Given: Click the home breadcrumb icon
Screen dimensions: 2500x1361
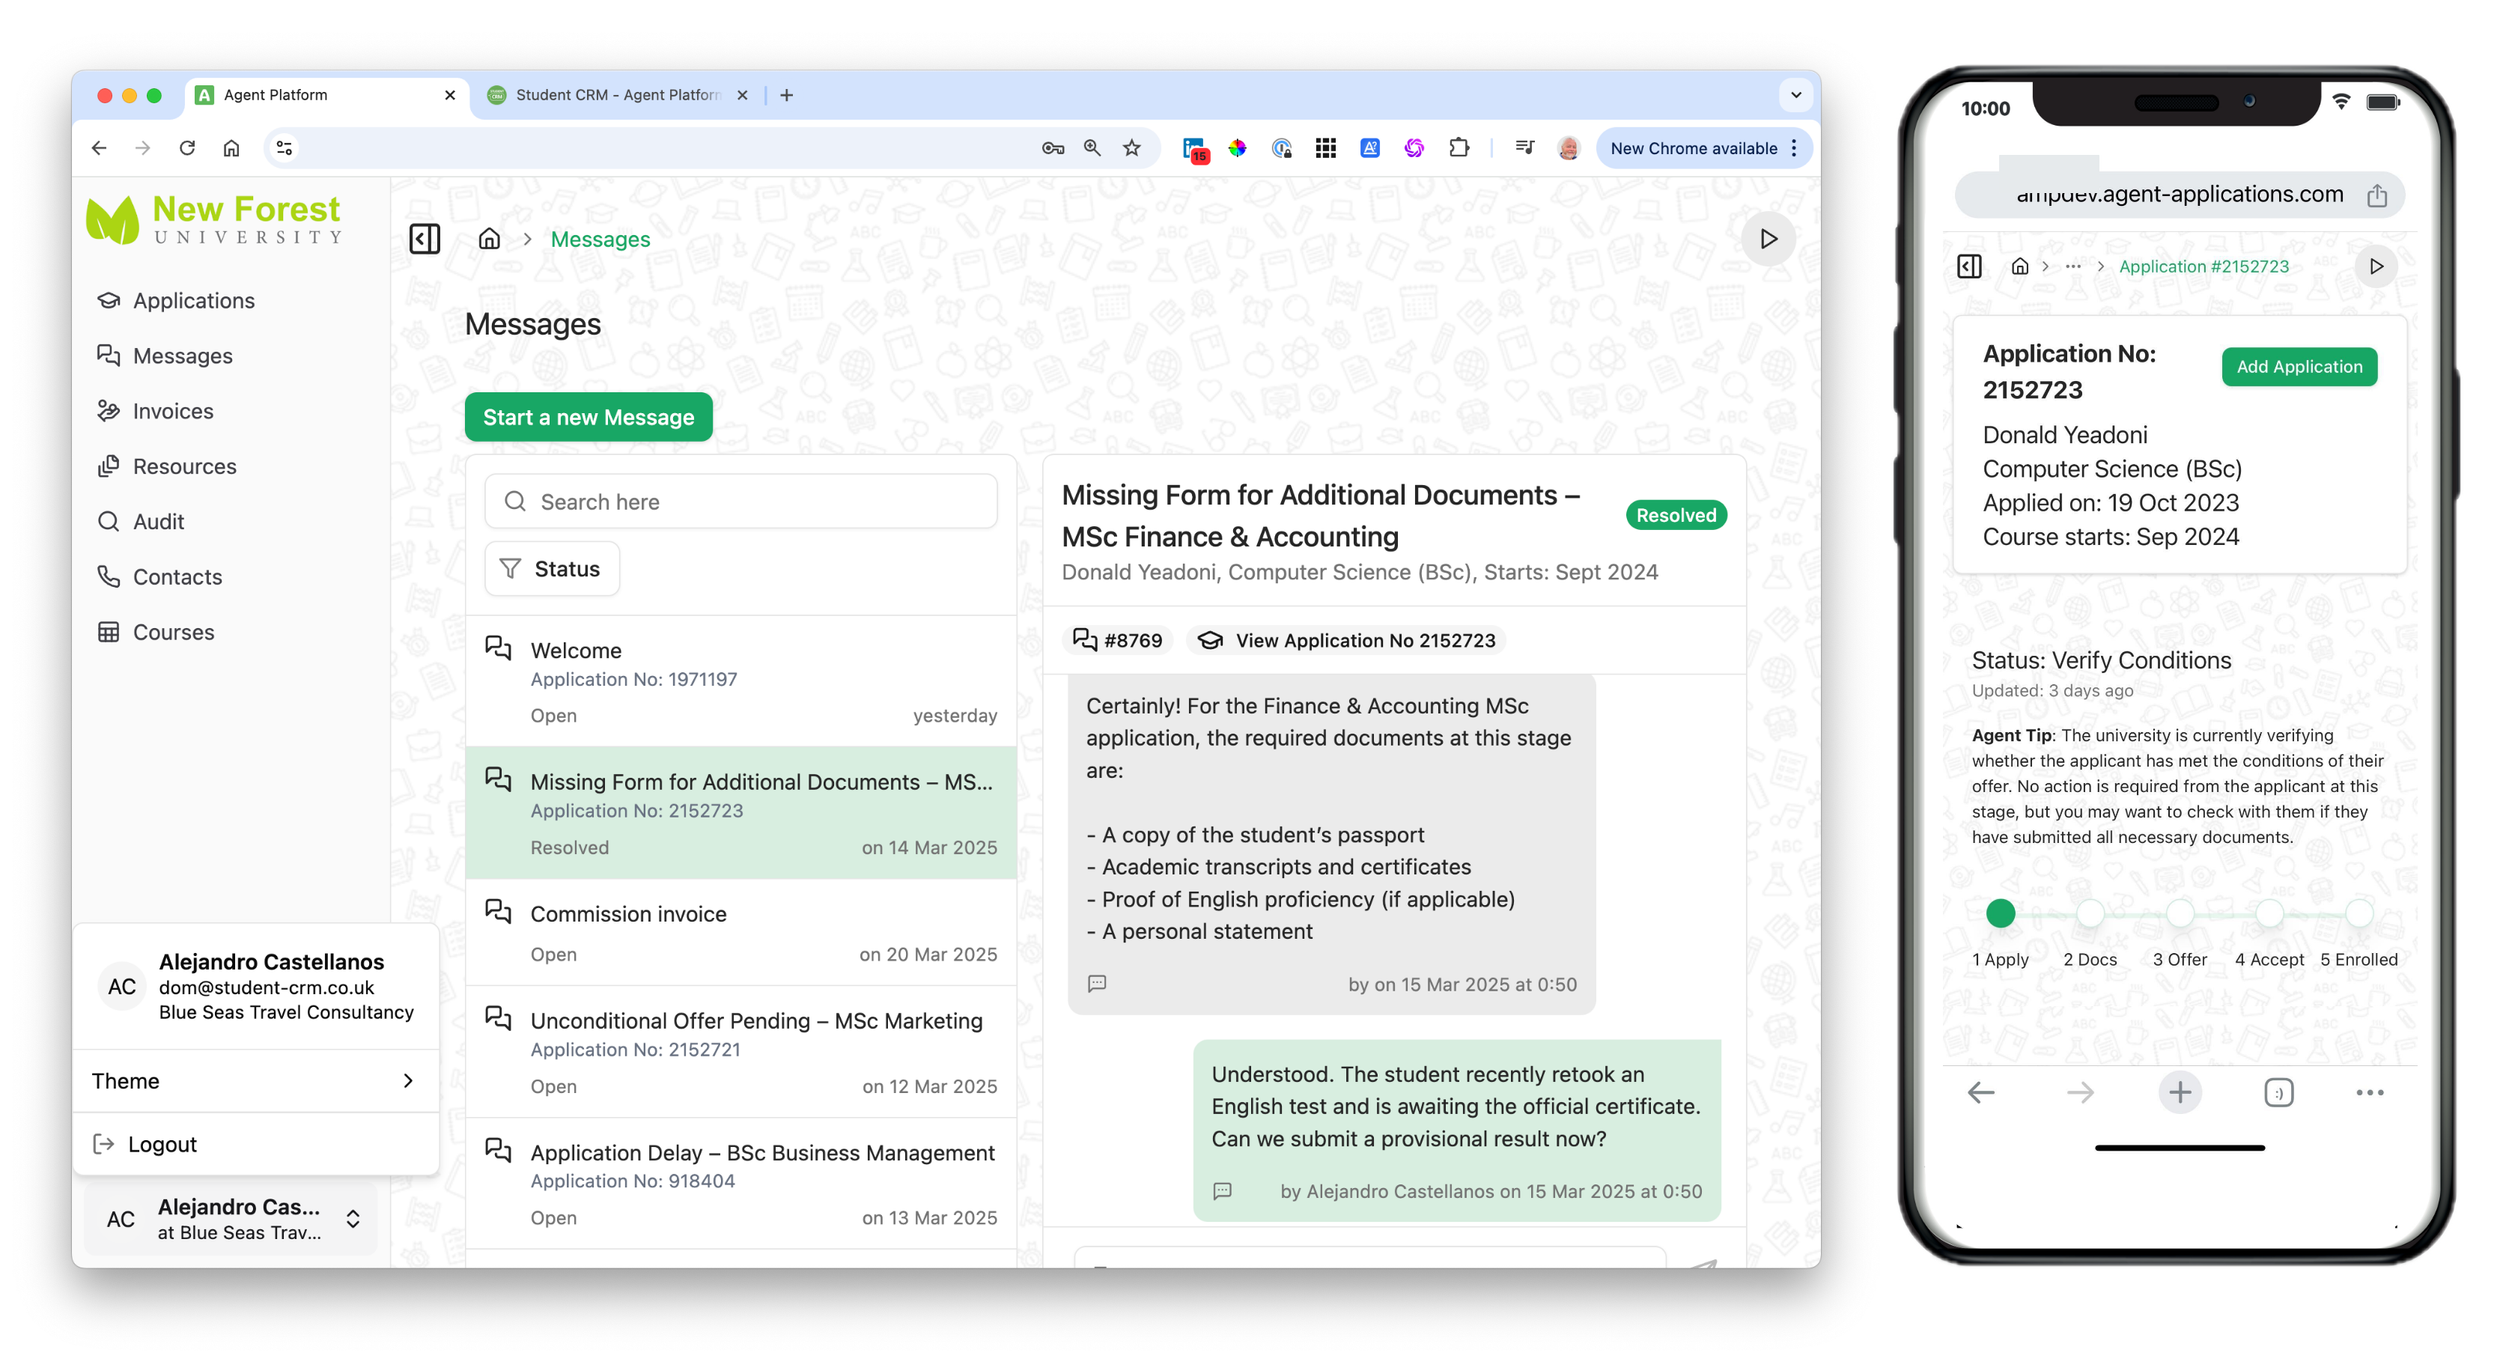Looking at the screenshot, I should pos(489,239).
